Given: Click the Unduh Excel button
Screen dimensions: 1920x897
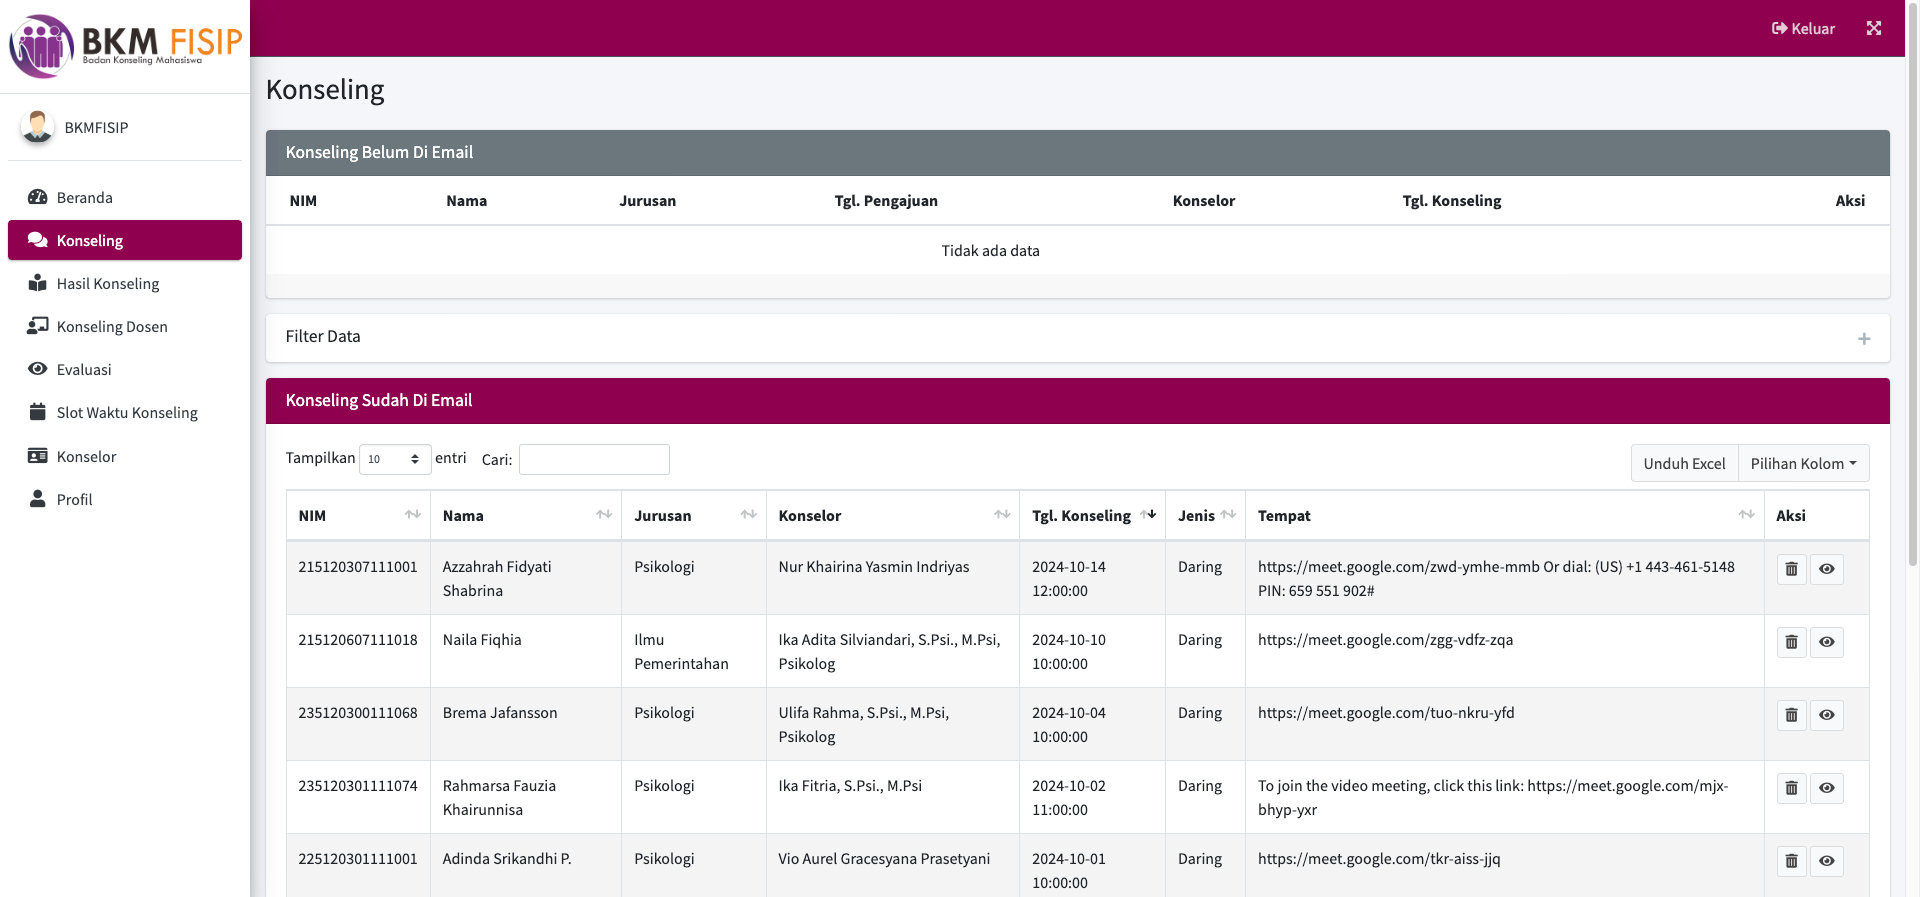Looking at the screenshot, I should (1684, 463).
